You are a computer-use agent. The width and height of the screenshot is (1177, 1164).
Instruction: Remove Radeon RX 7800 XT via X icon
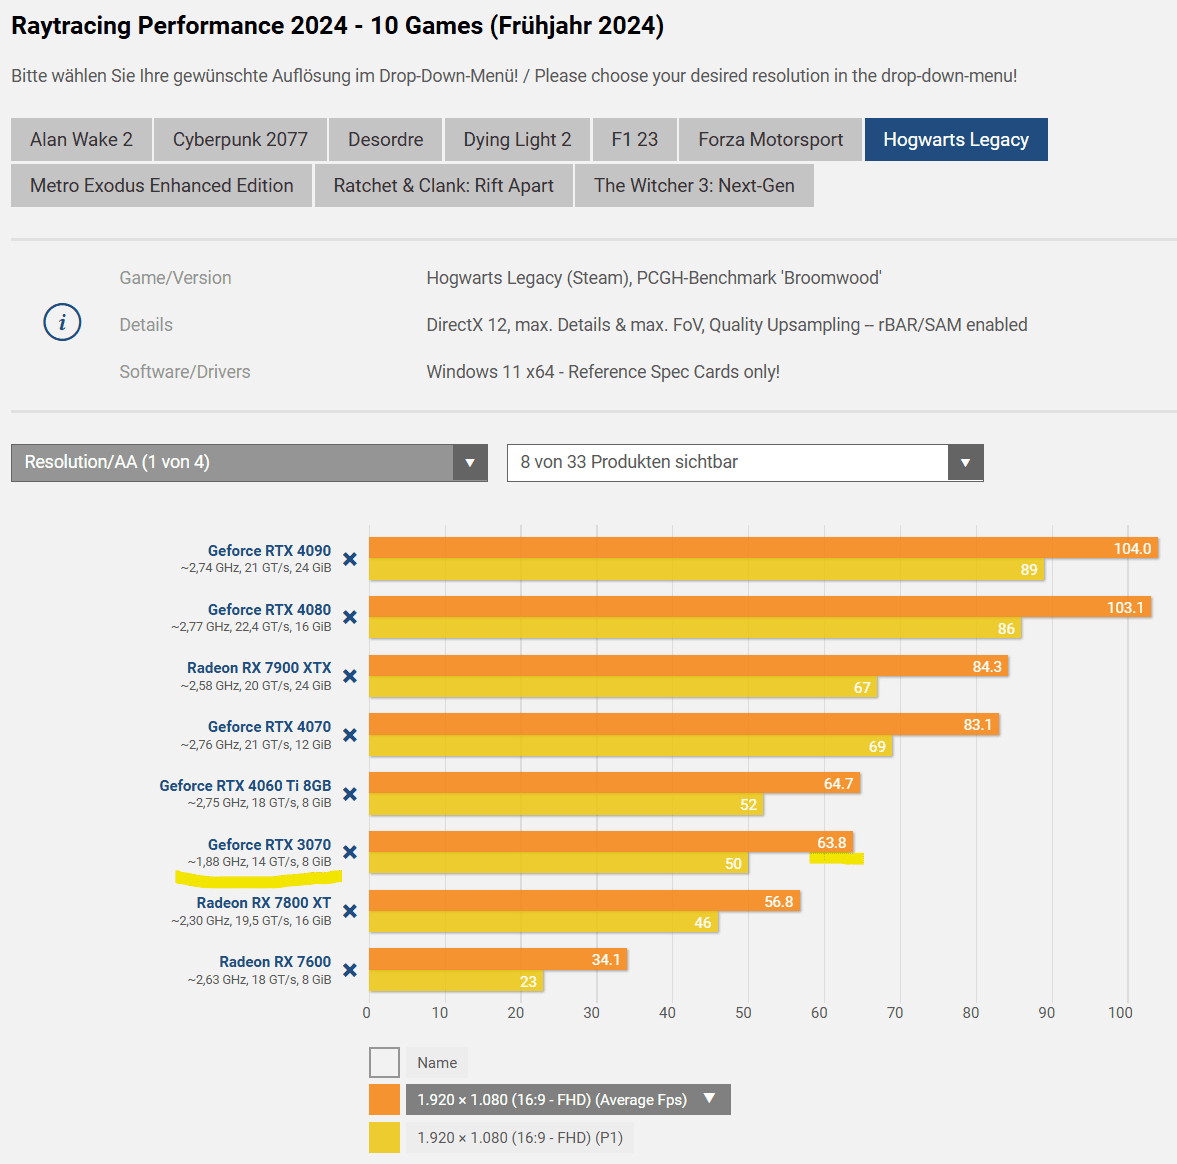[x=350, y=911]
